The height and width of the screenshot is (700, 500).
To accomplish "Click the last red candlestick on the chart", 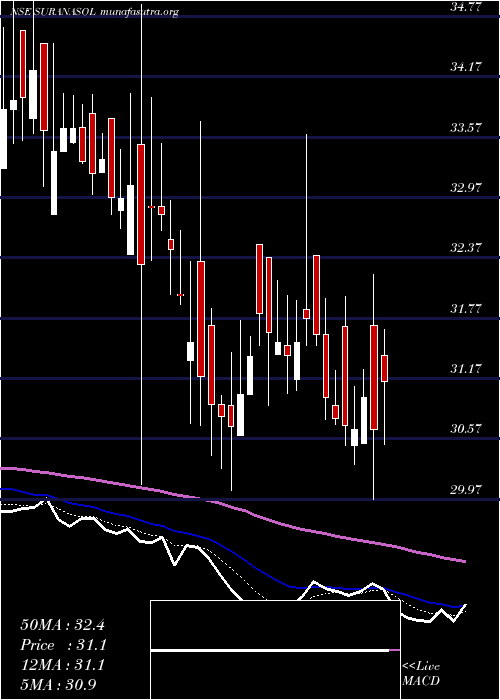I will click(x=384, y=368).
